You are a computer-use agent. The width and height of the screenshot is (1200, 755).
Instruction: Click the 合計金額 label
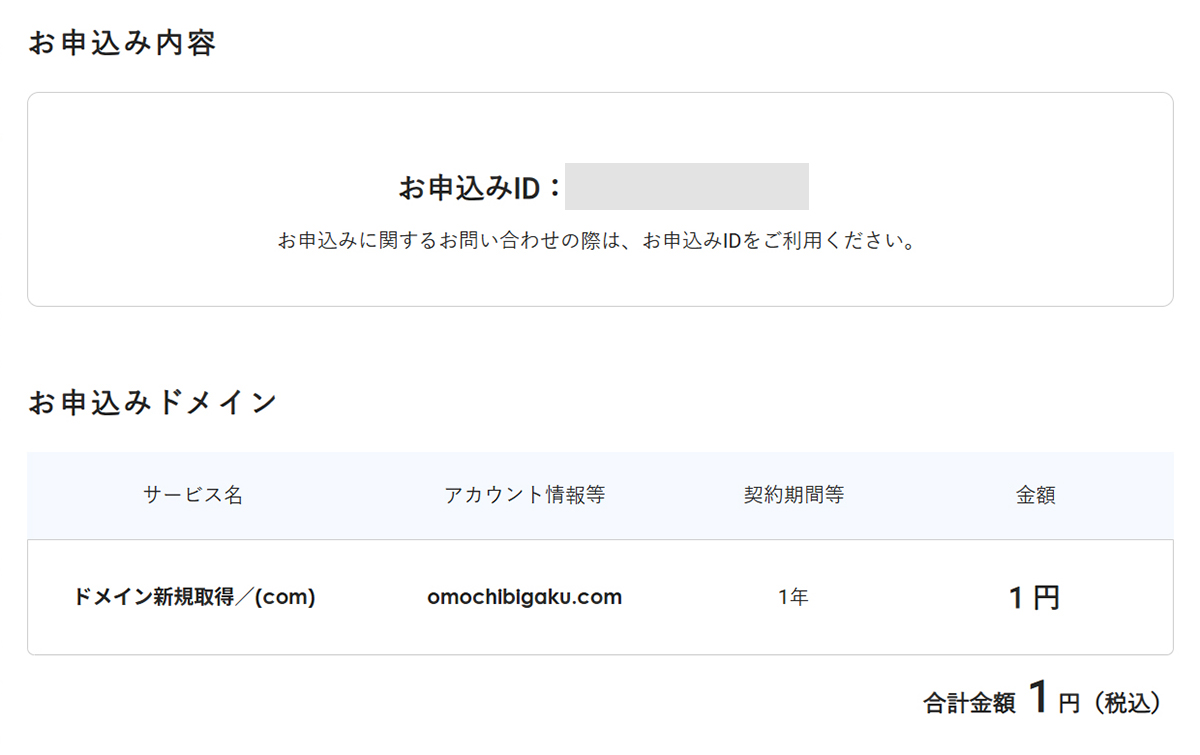click(x=968, y=704)
